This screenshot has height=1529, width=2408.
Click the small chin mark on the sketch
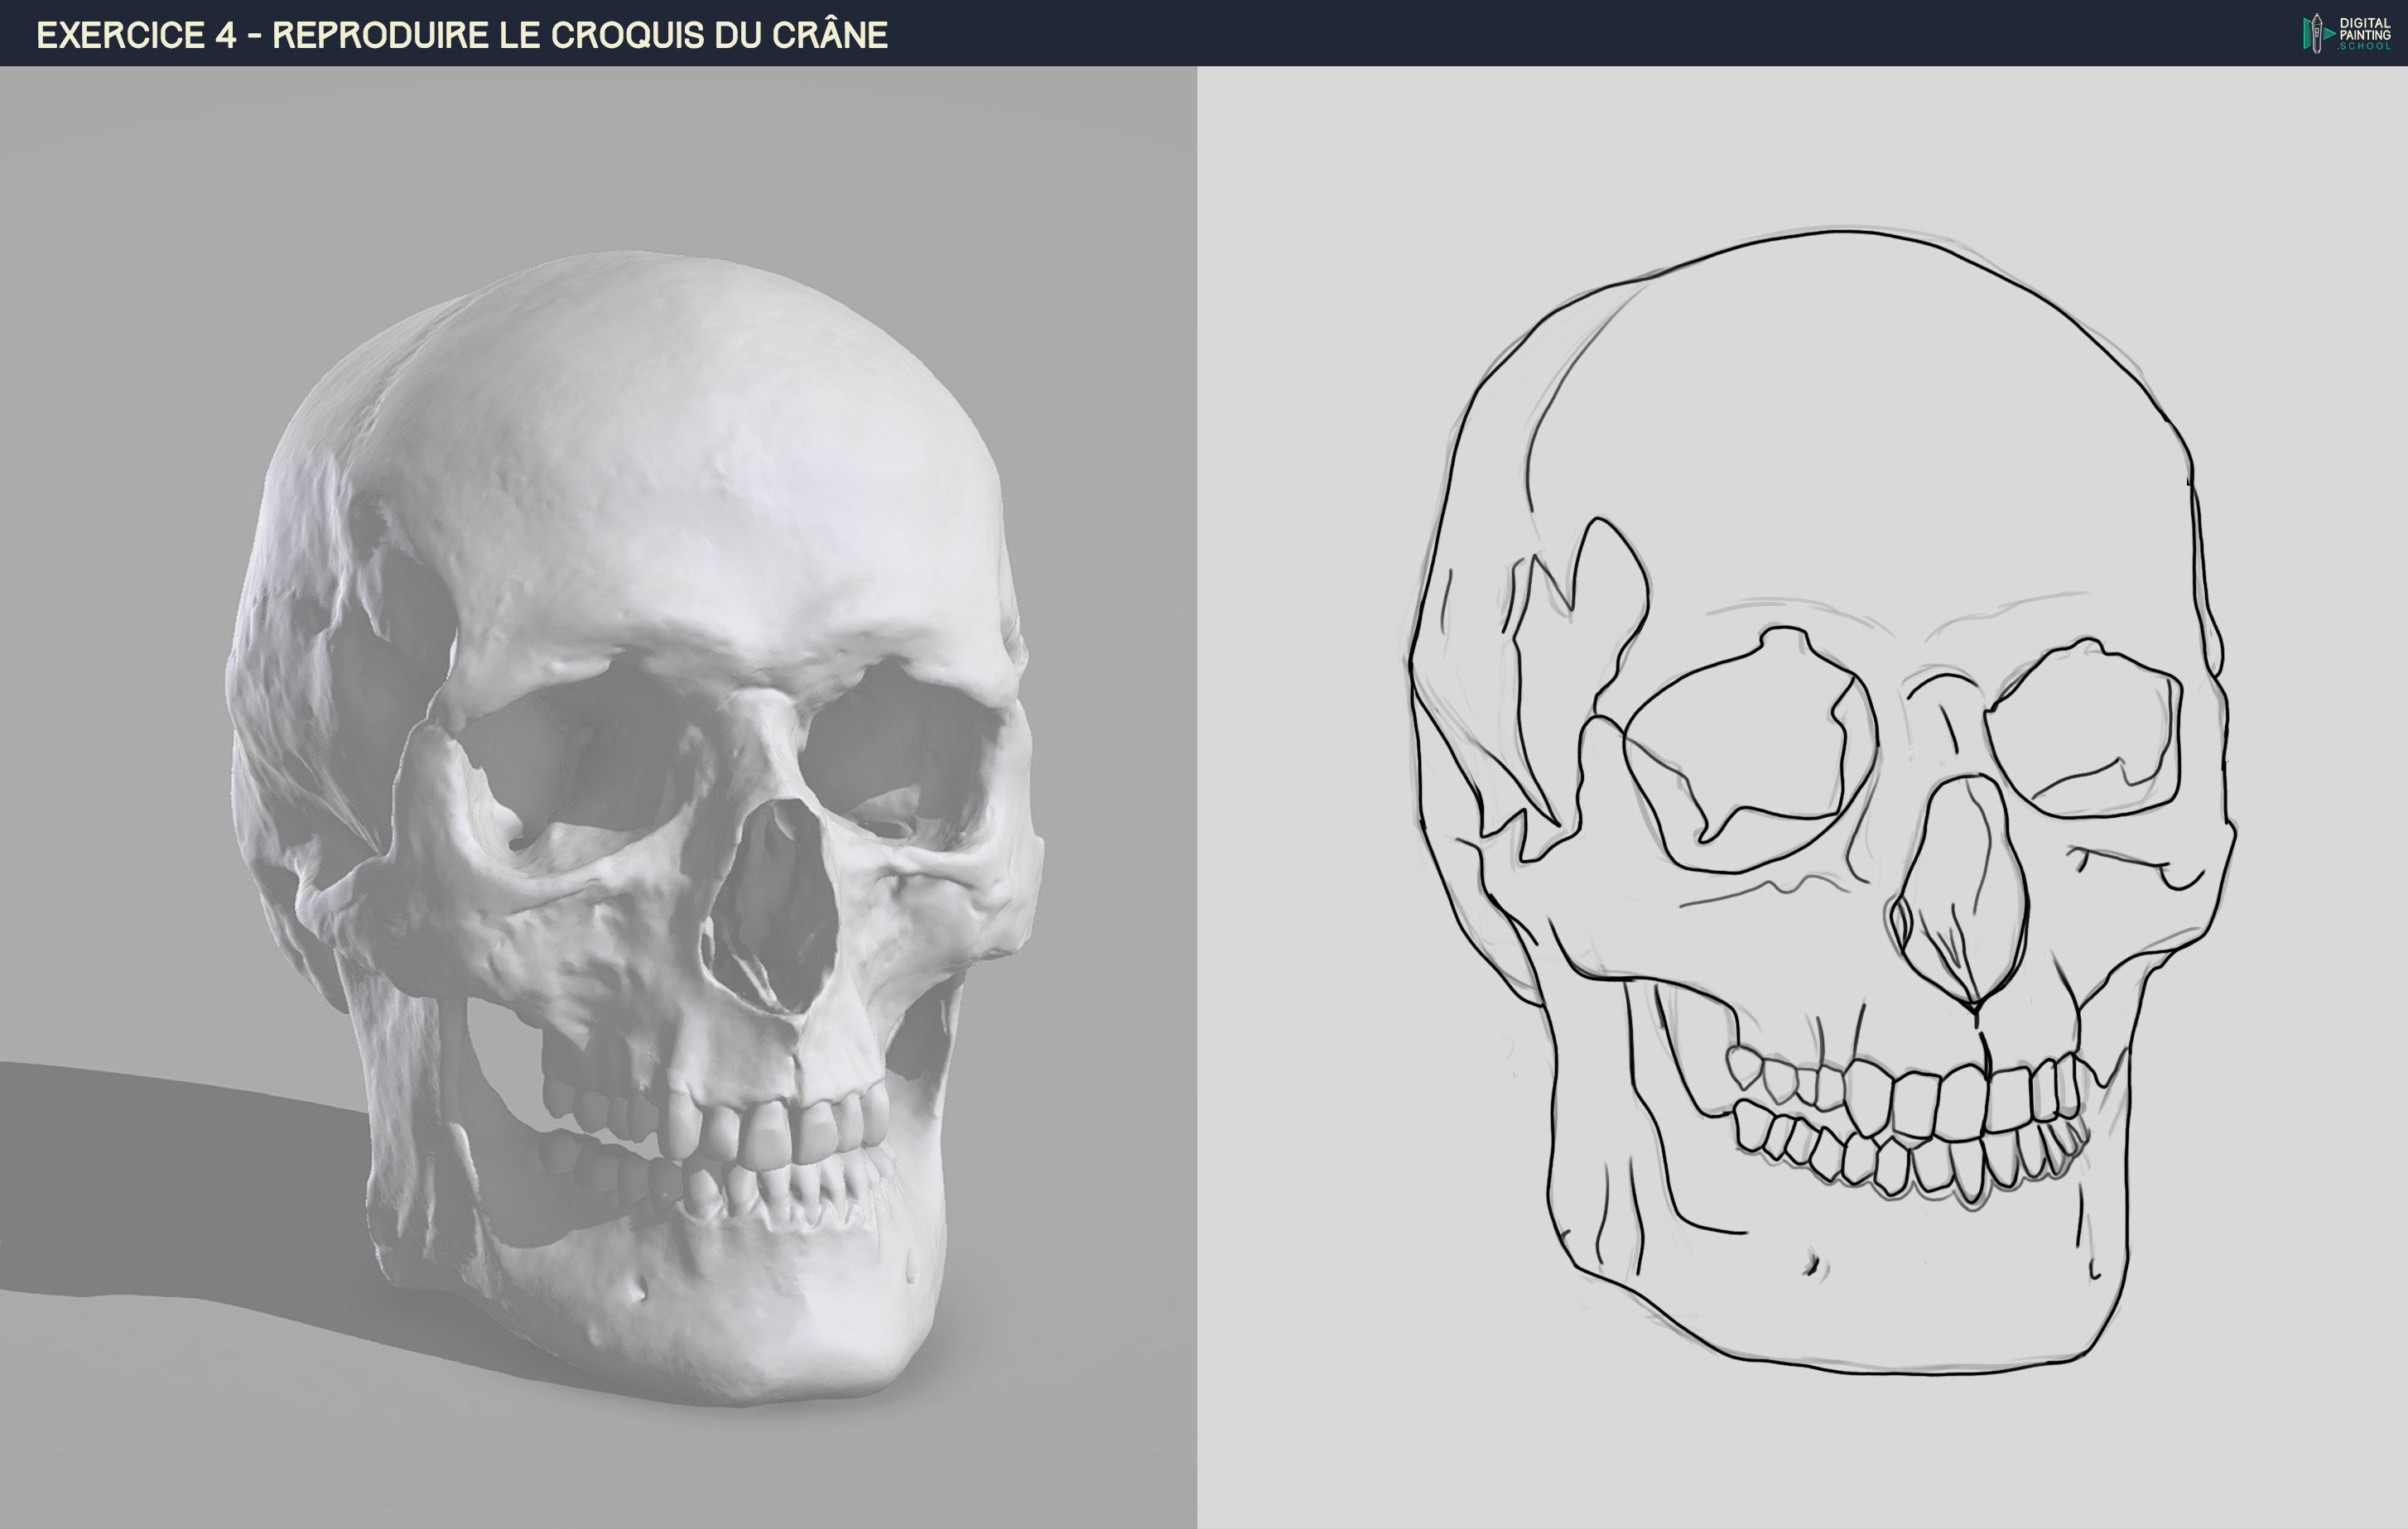pos(1813,1266)
